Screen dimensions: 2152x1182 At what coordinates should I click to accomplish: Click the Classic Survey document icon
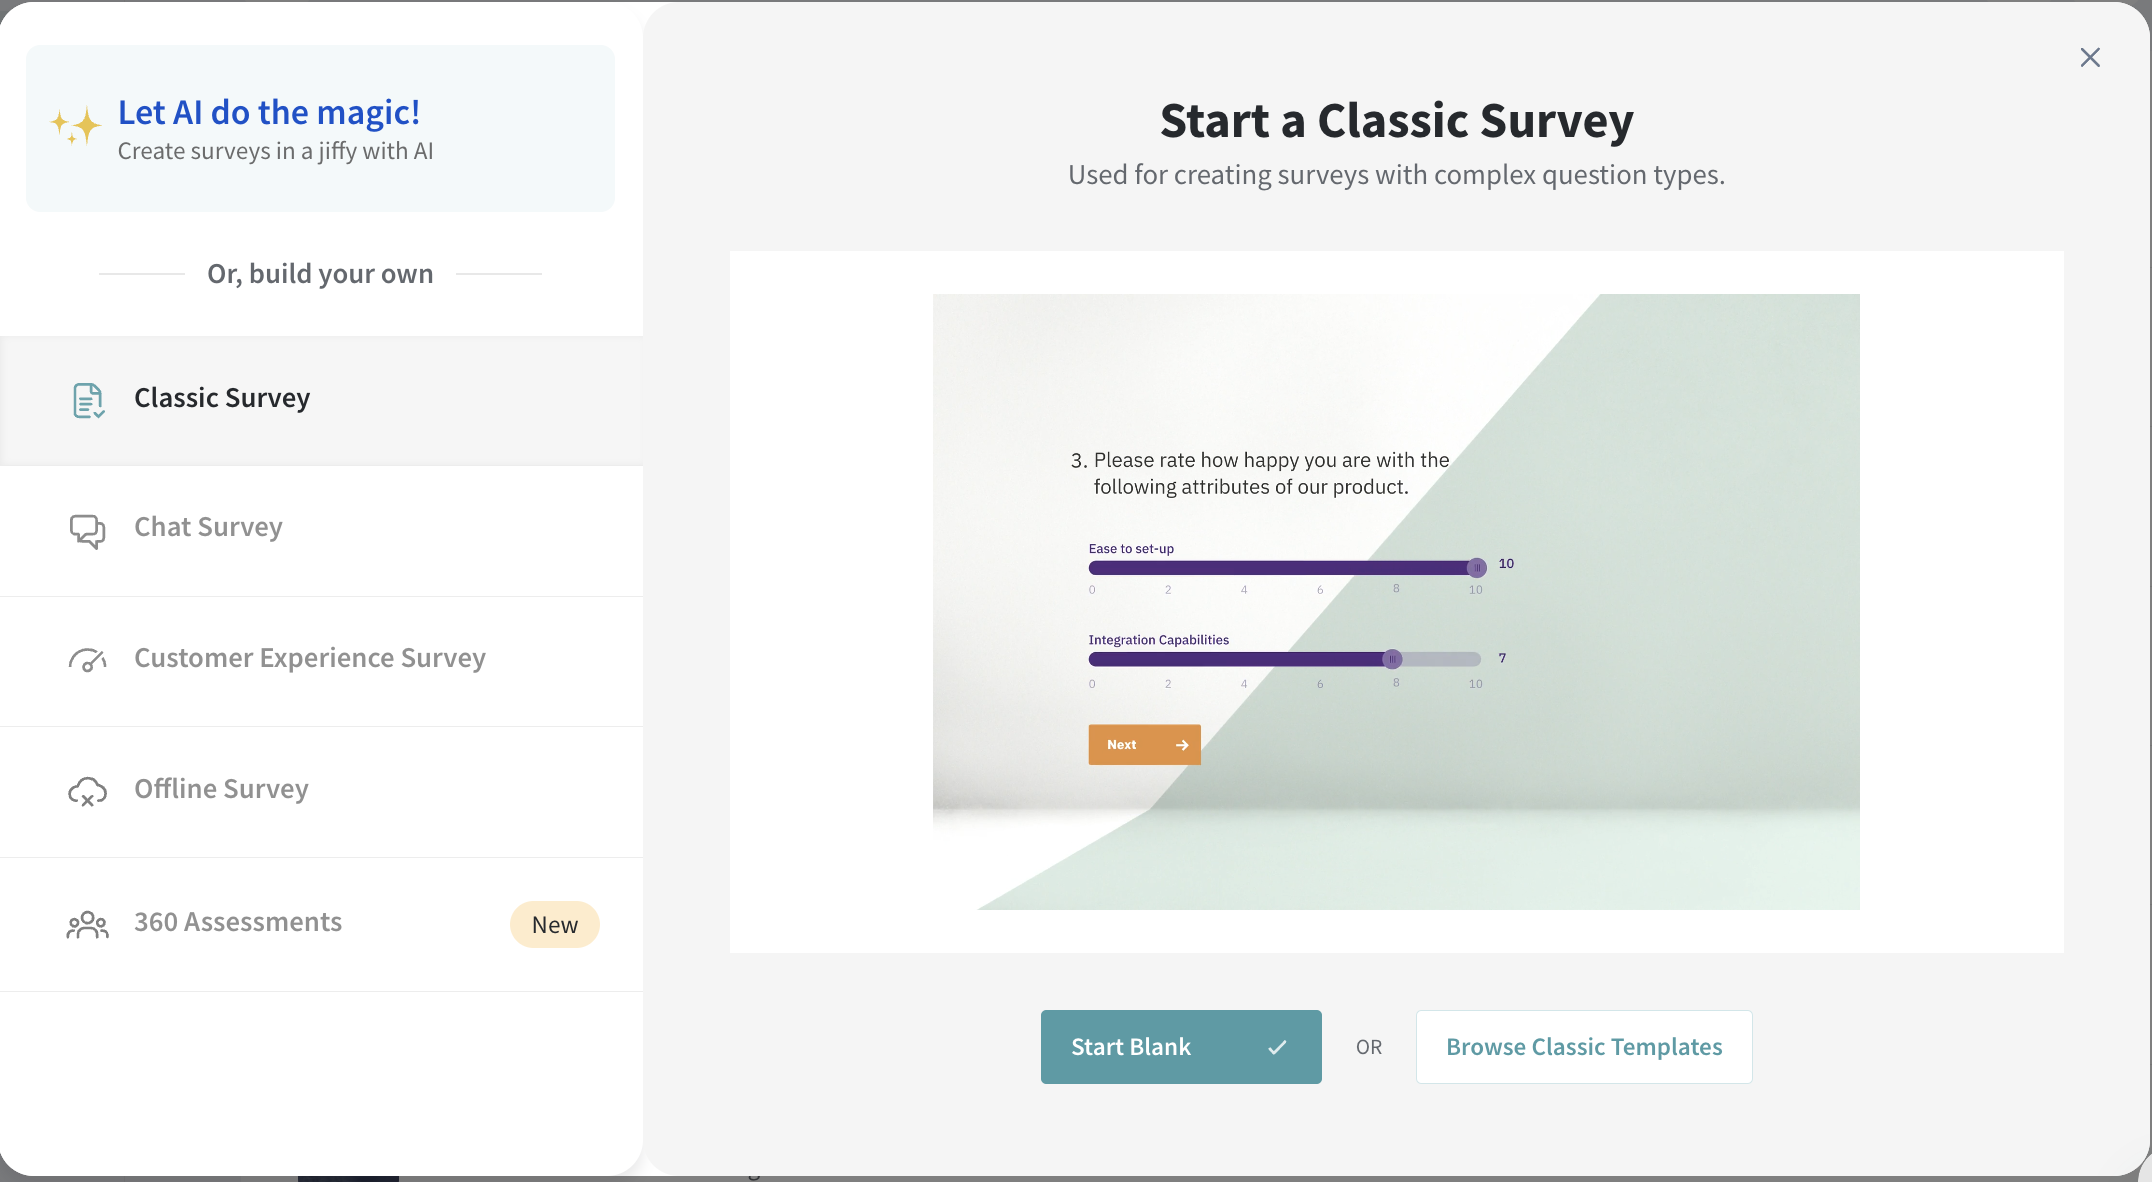tap(88, 399)
